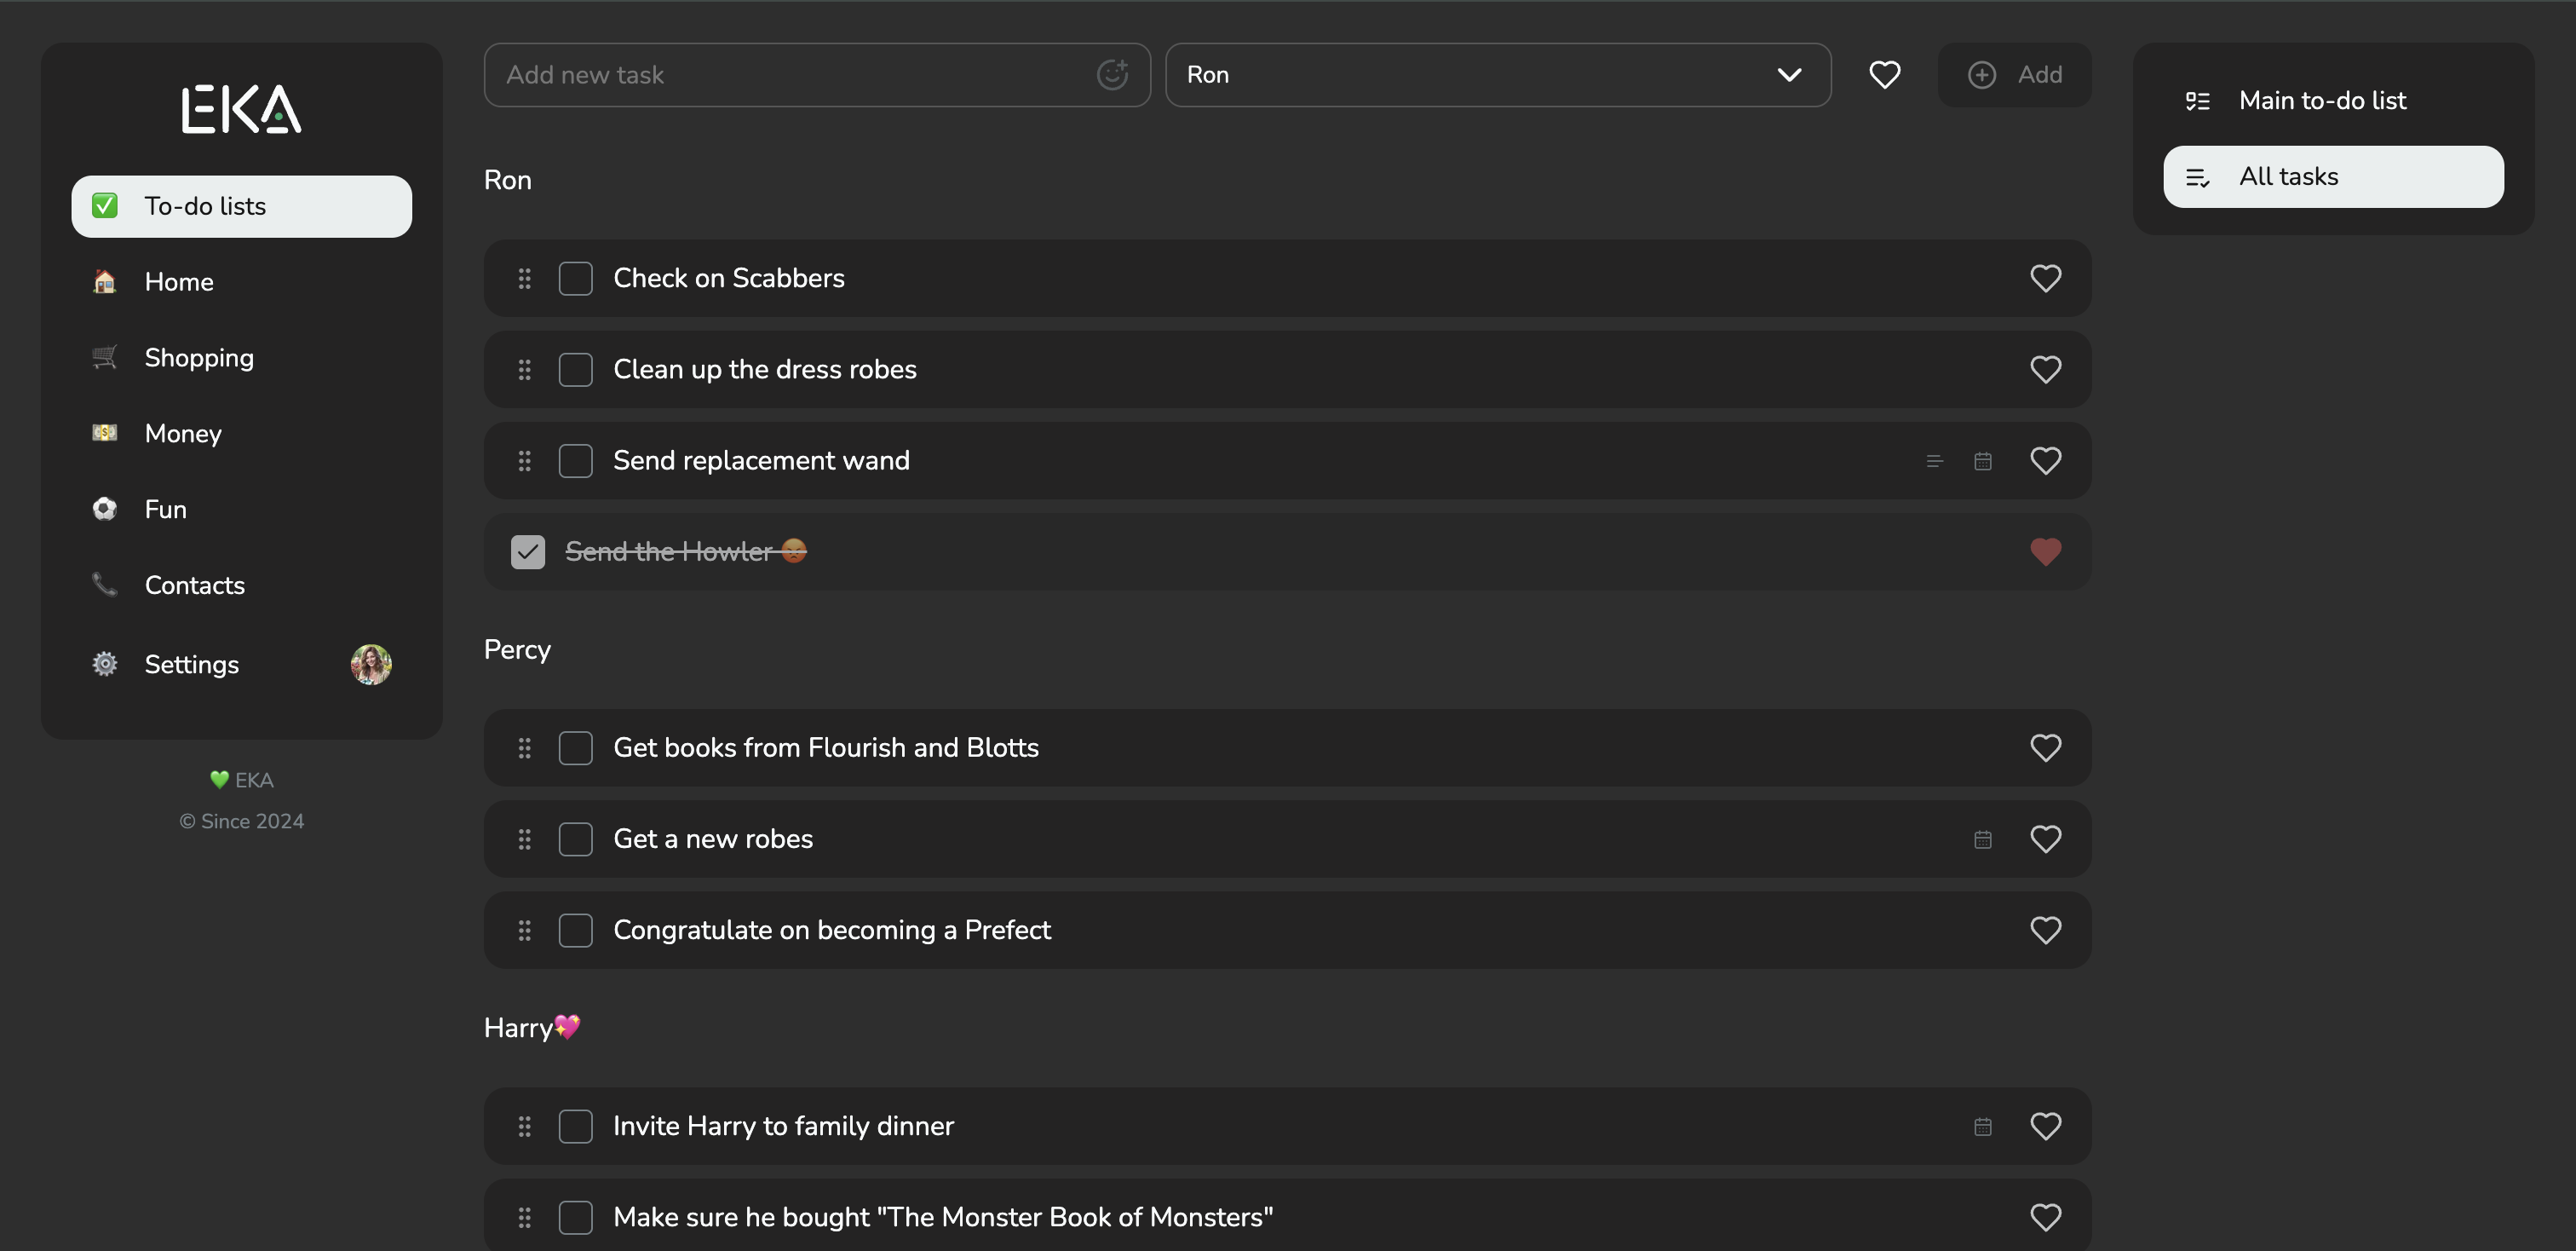Check off Clean up the dress robes

click(575, 369)
